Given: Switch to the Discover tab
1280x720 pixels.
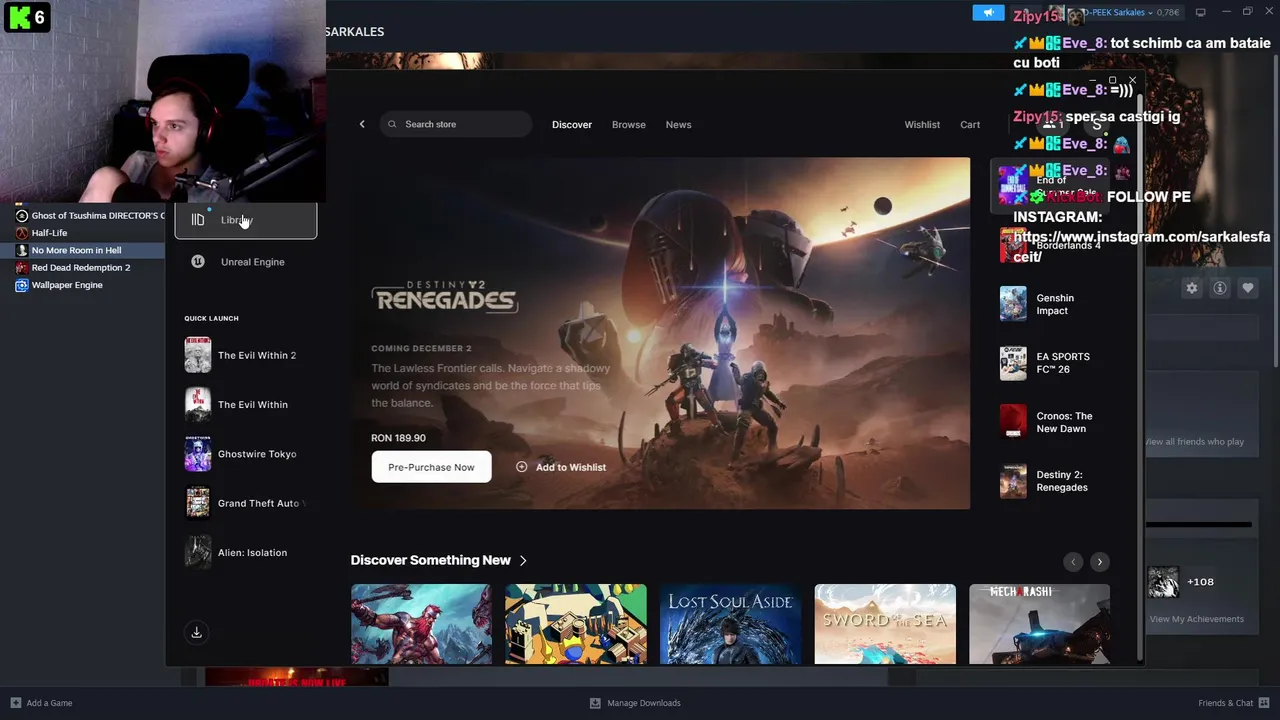Looking at the screenshot, I should (x=572, y=125).
